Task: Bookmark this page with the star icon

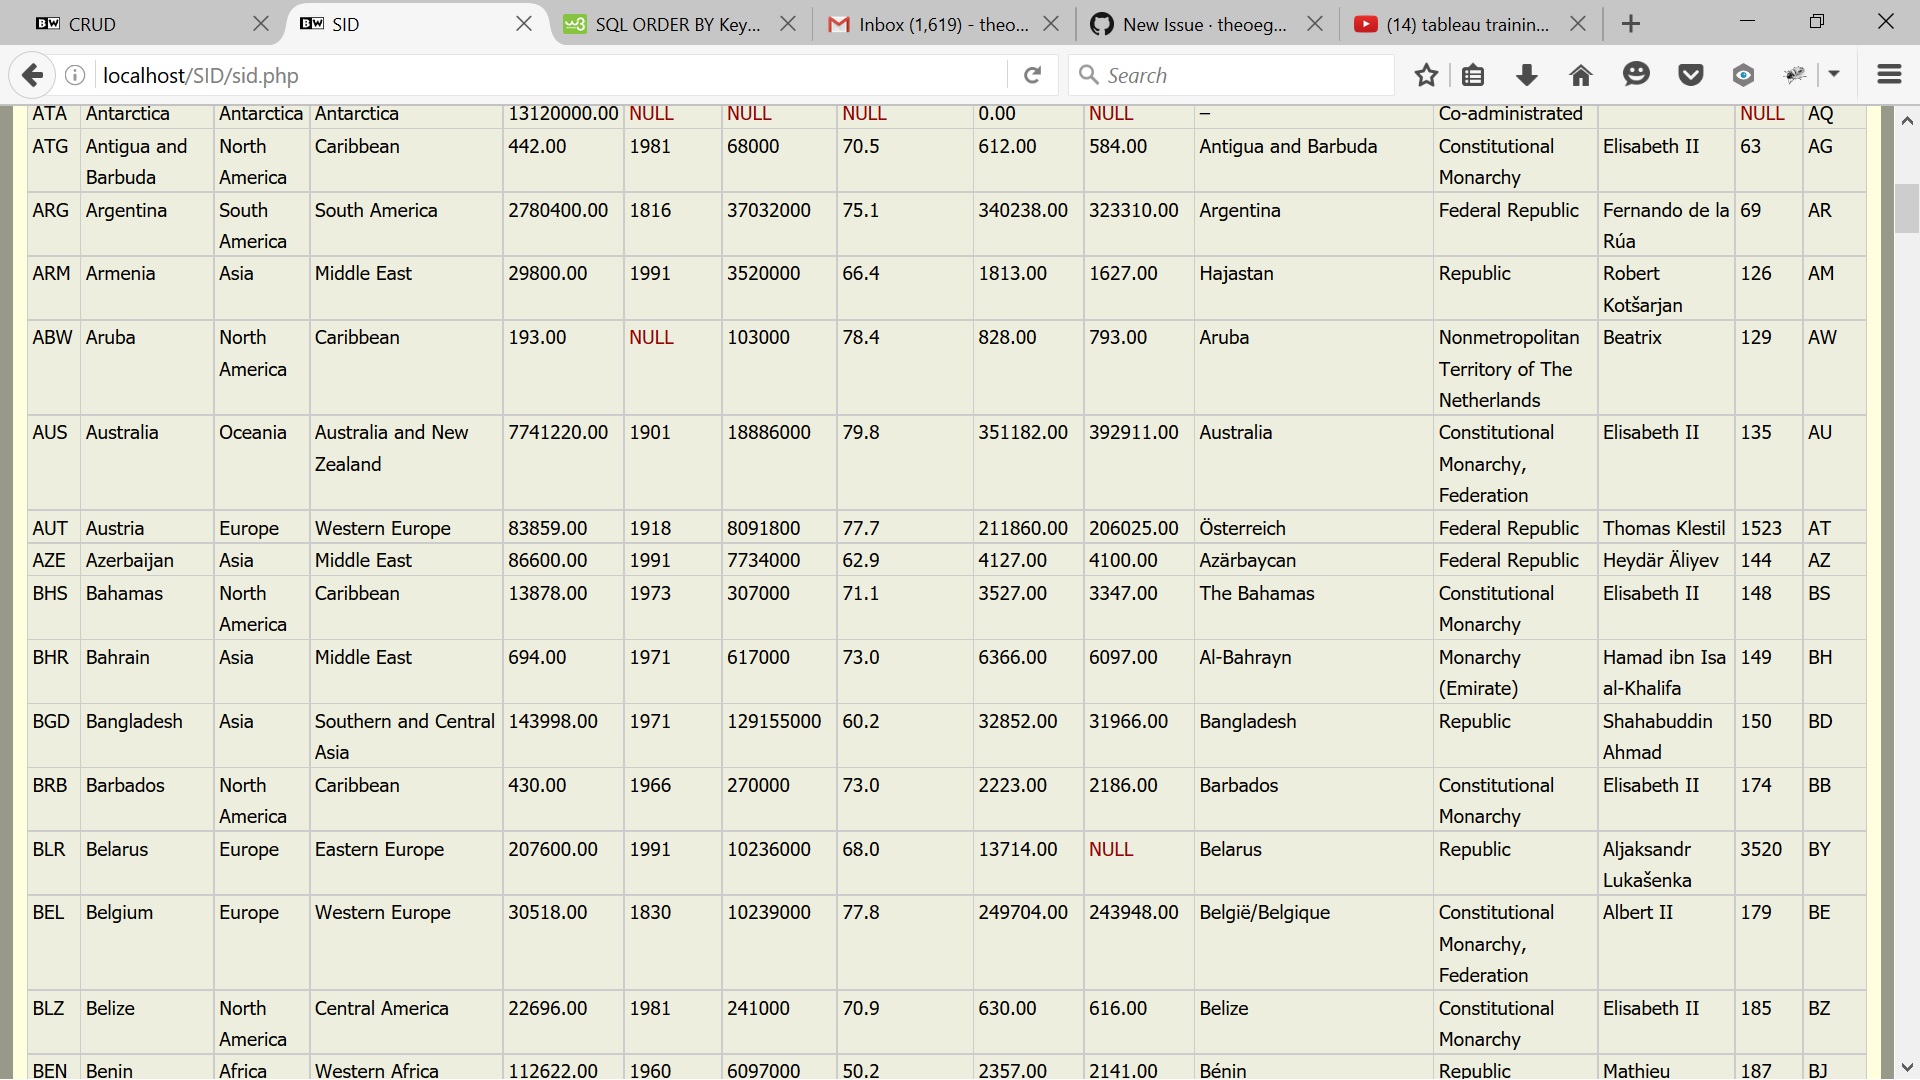Action: click(x=1426, y=75)
